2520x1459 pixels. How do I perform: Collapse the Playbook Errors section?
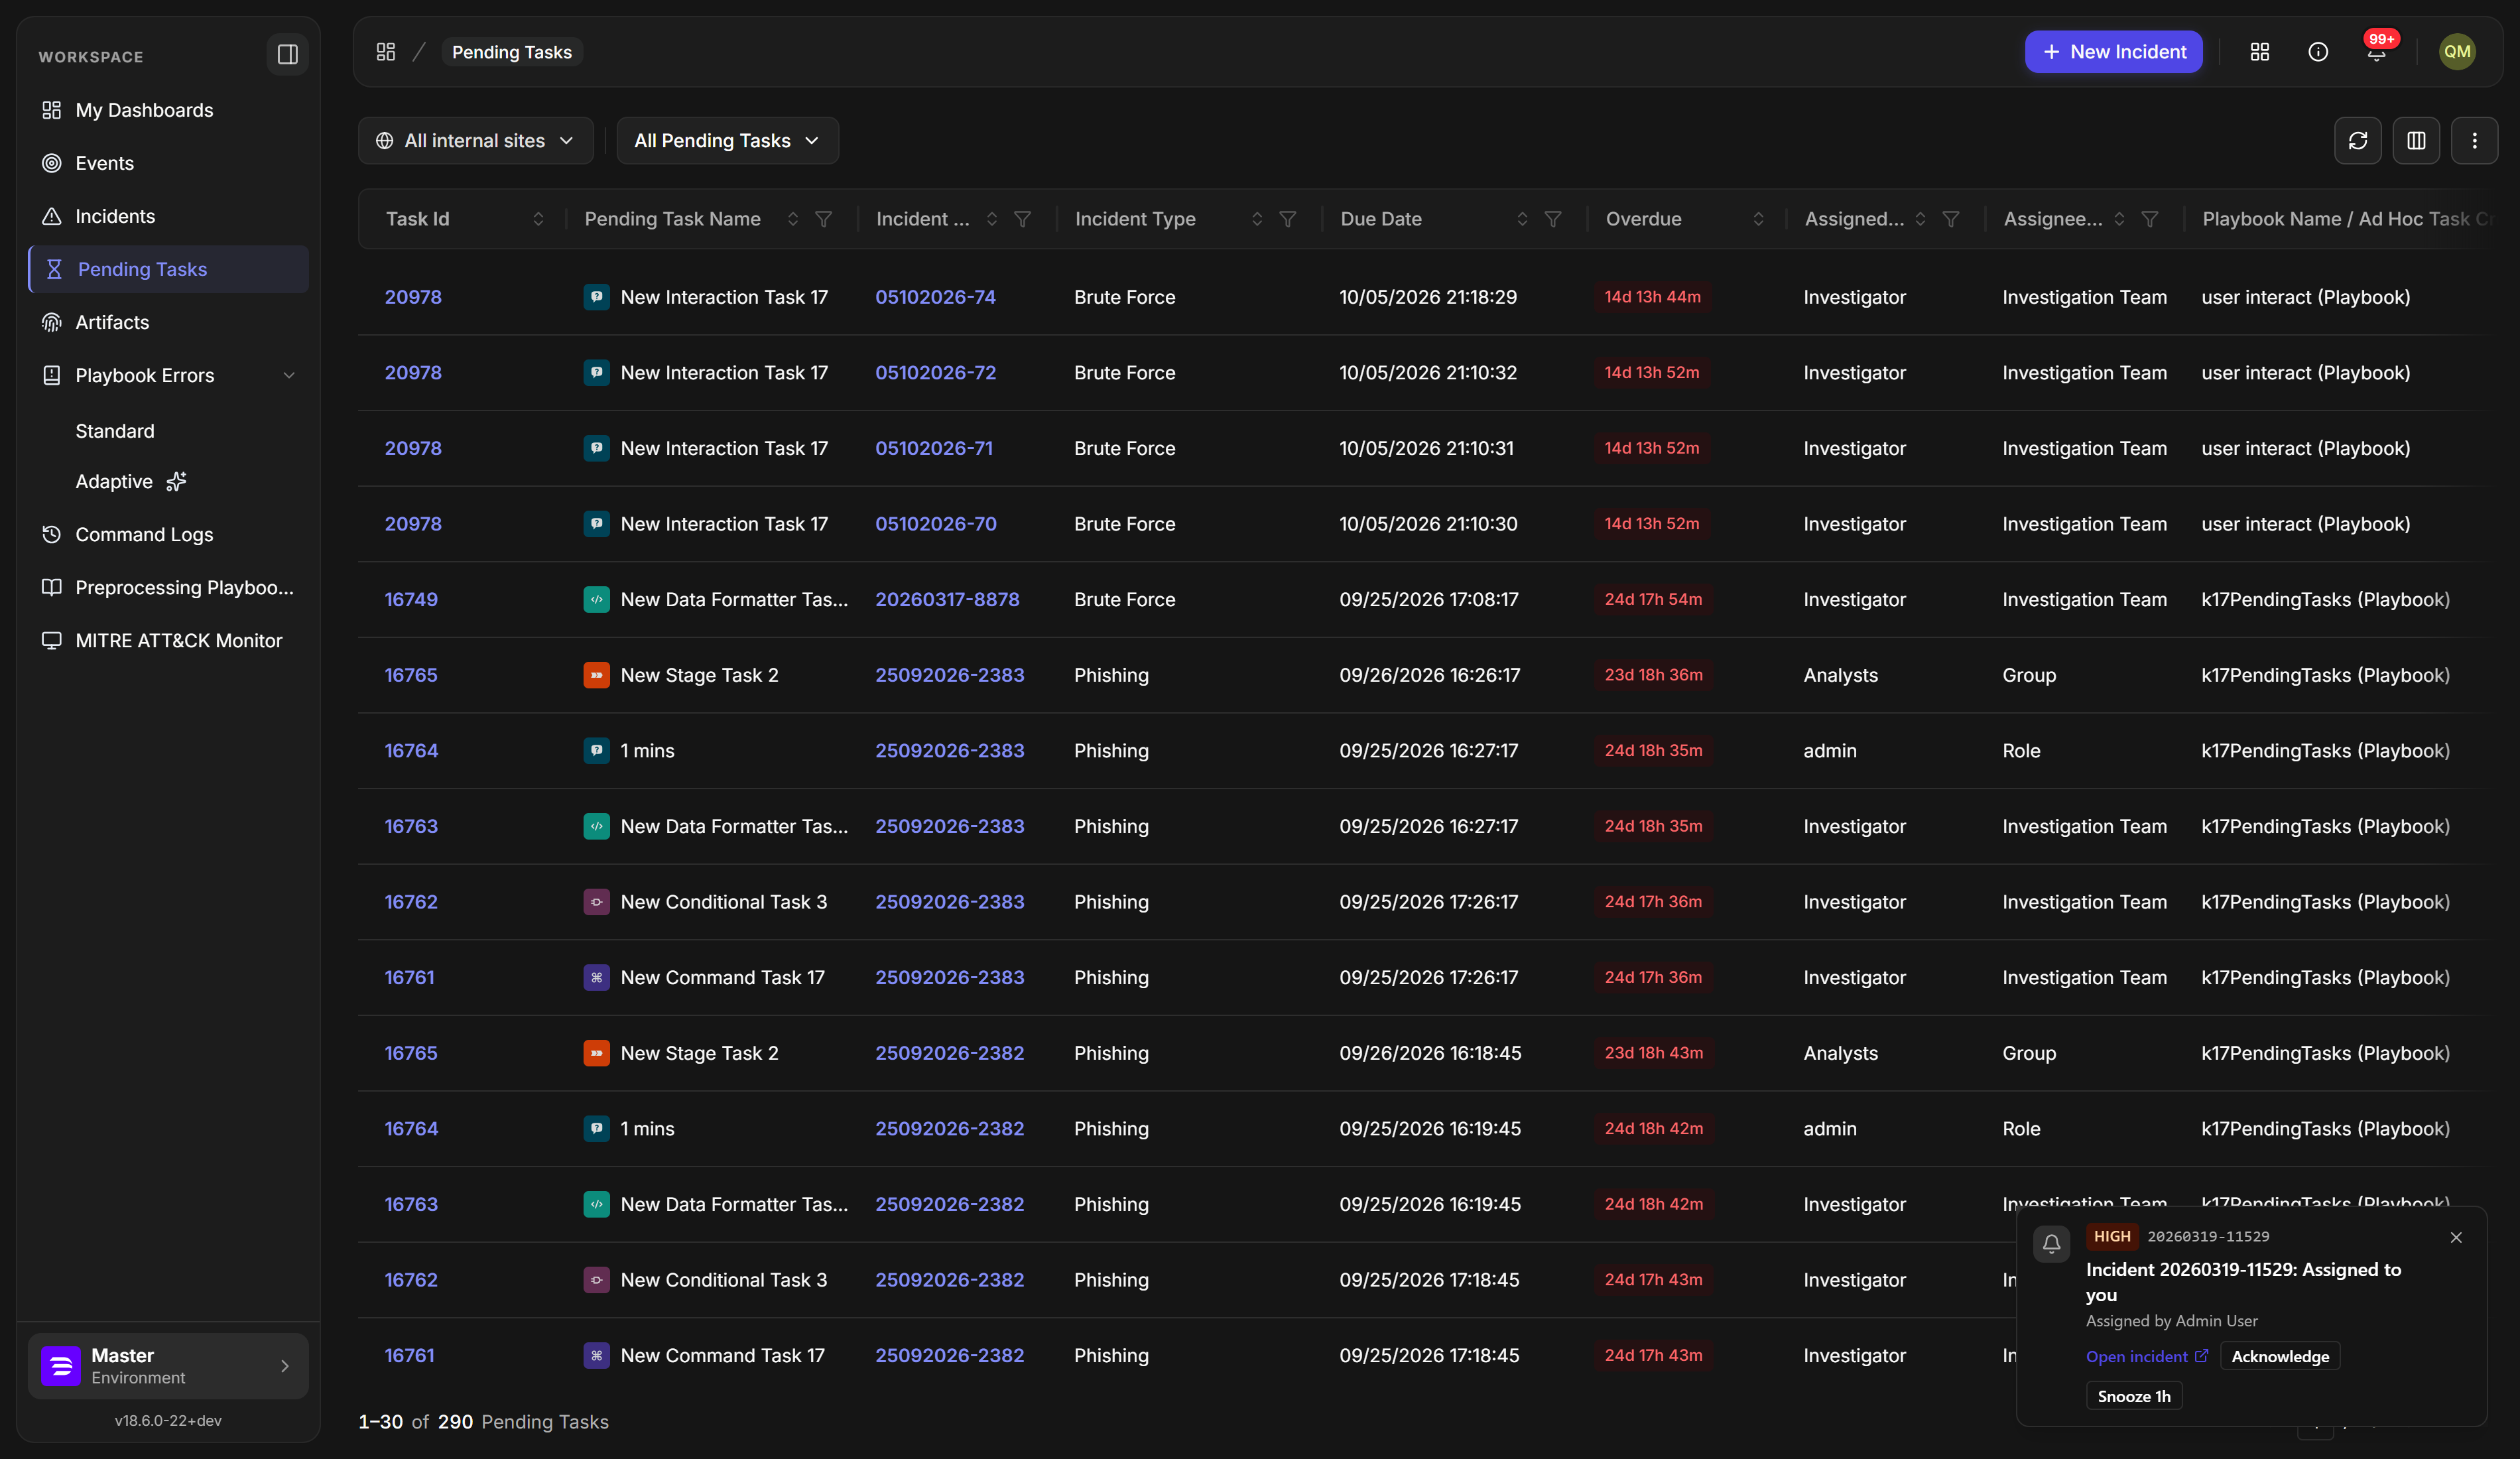pyautogui.click(x=289, y=376)
